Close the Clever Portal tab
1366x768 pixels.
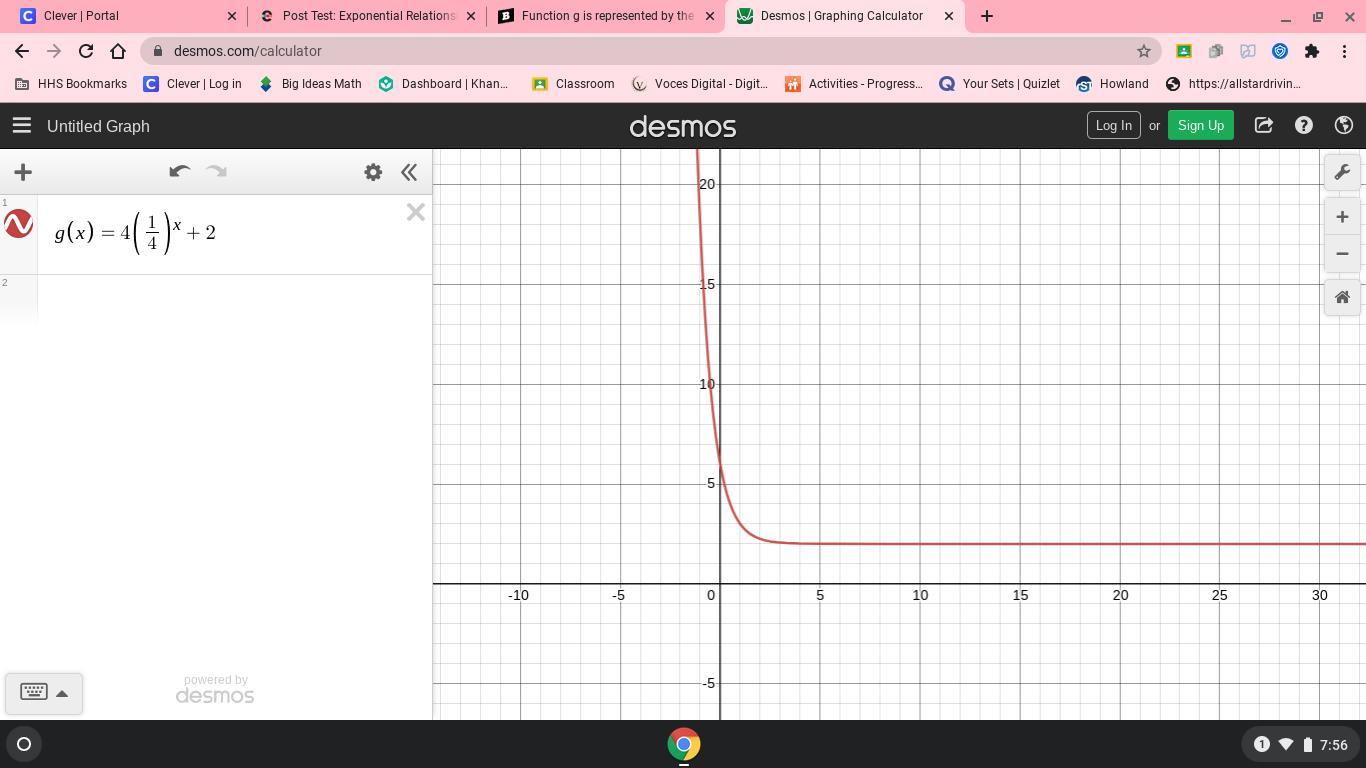pyautogui.click(x=232, y=16)
